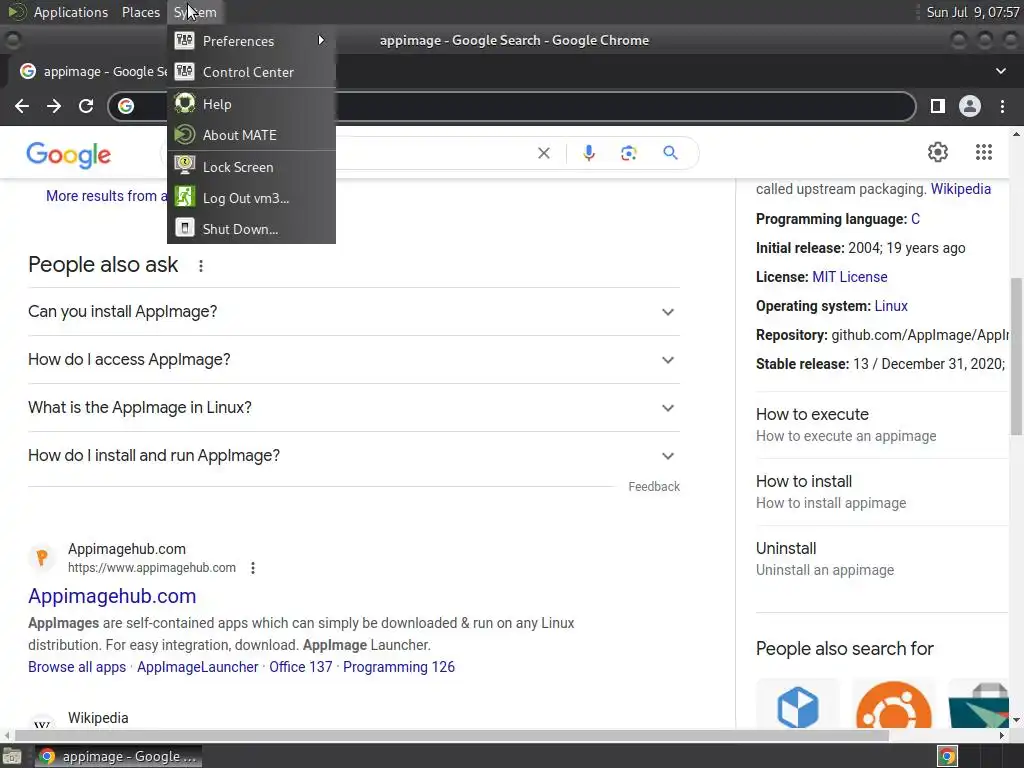This screenshot has width=1024, height=768.
Task: Switch to Chrome window in taskbar
Action: tap(118, 757)
